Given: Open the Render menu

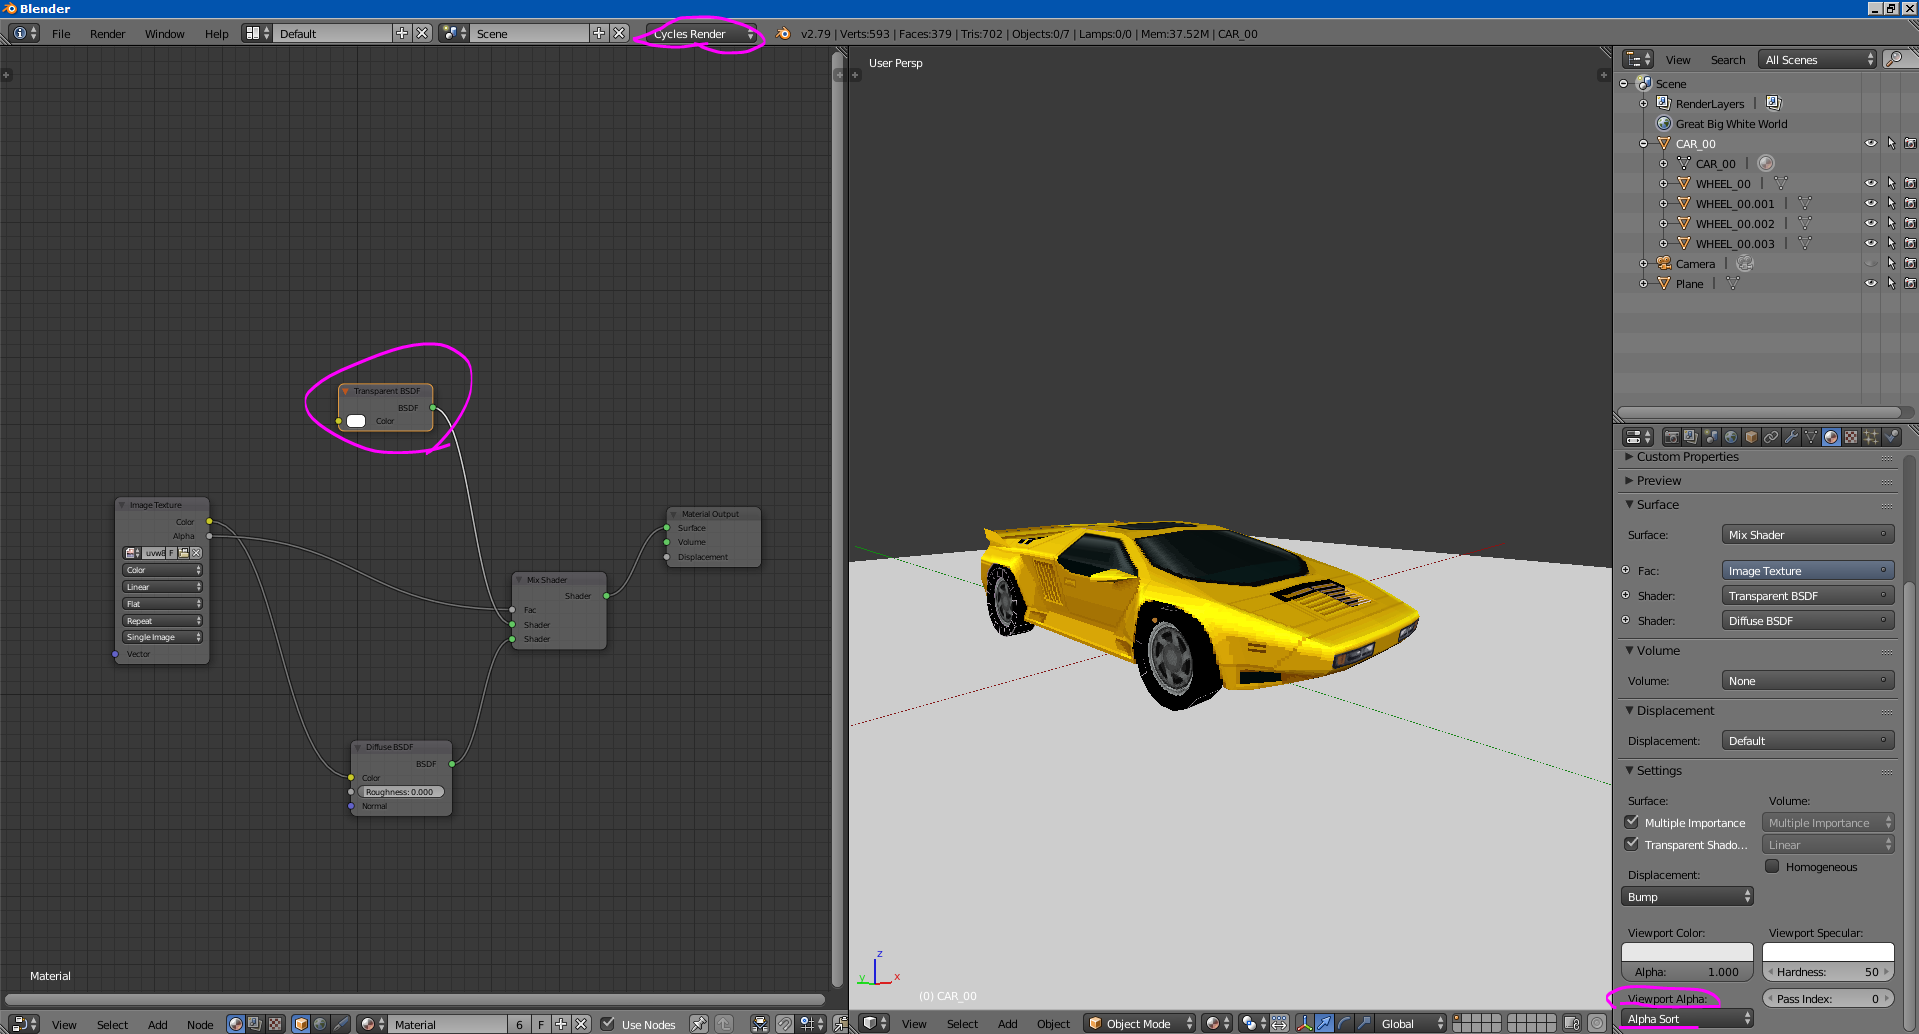Looking at the screenshot, I should pos(107,34).
